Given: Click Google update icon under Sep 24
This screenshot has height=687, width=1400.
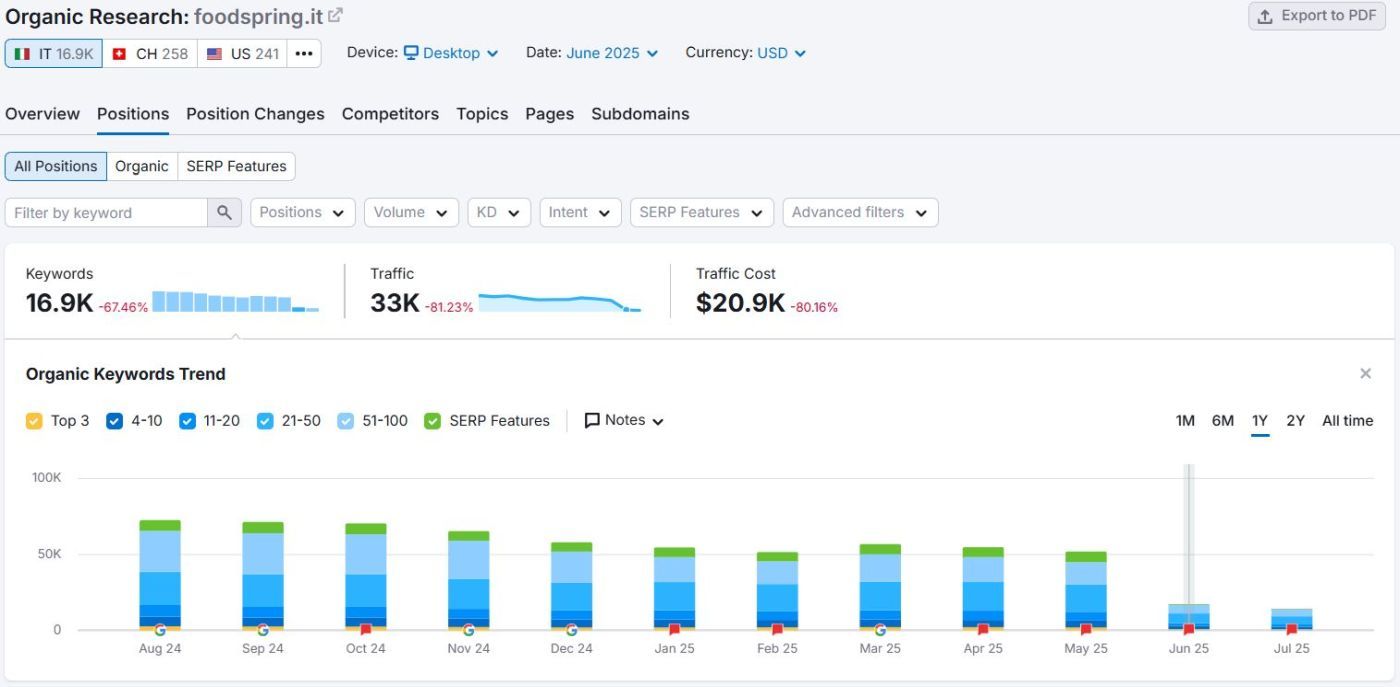Looking at the screenshot, I should point(263,629).
